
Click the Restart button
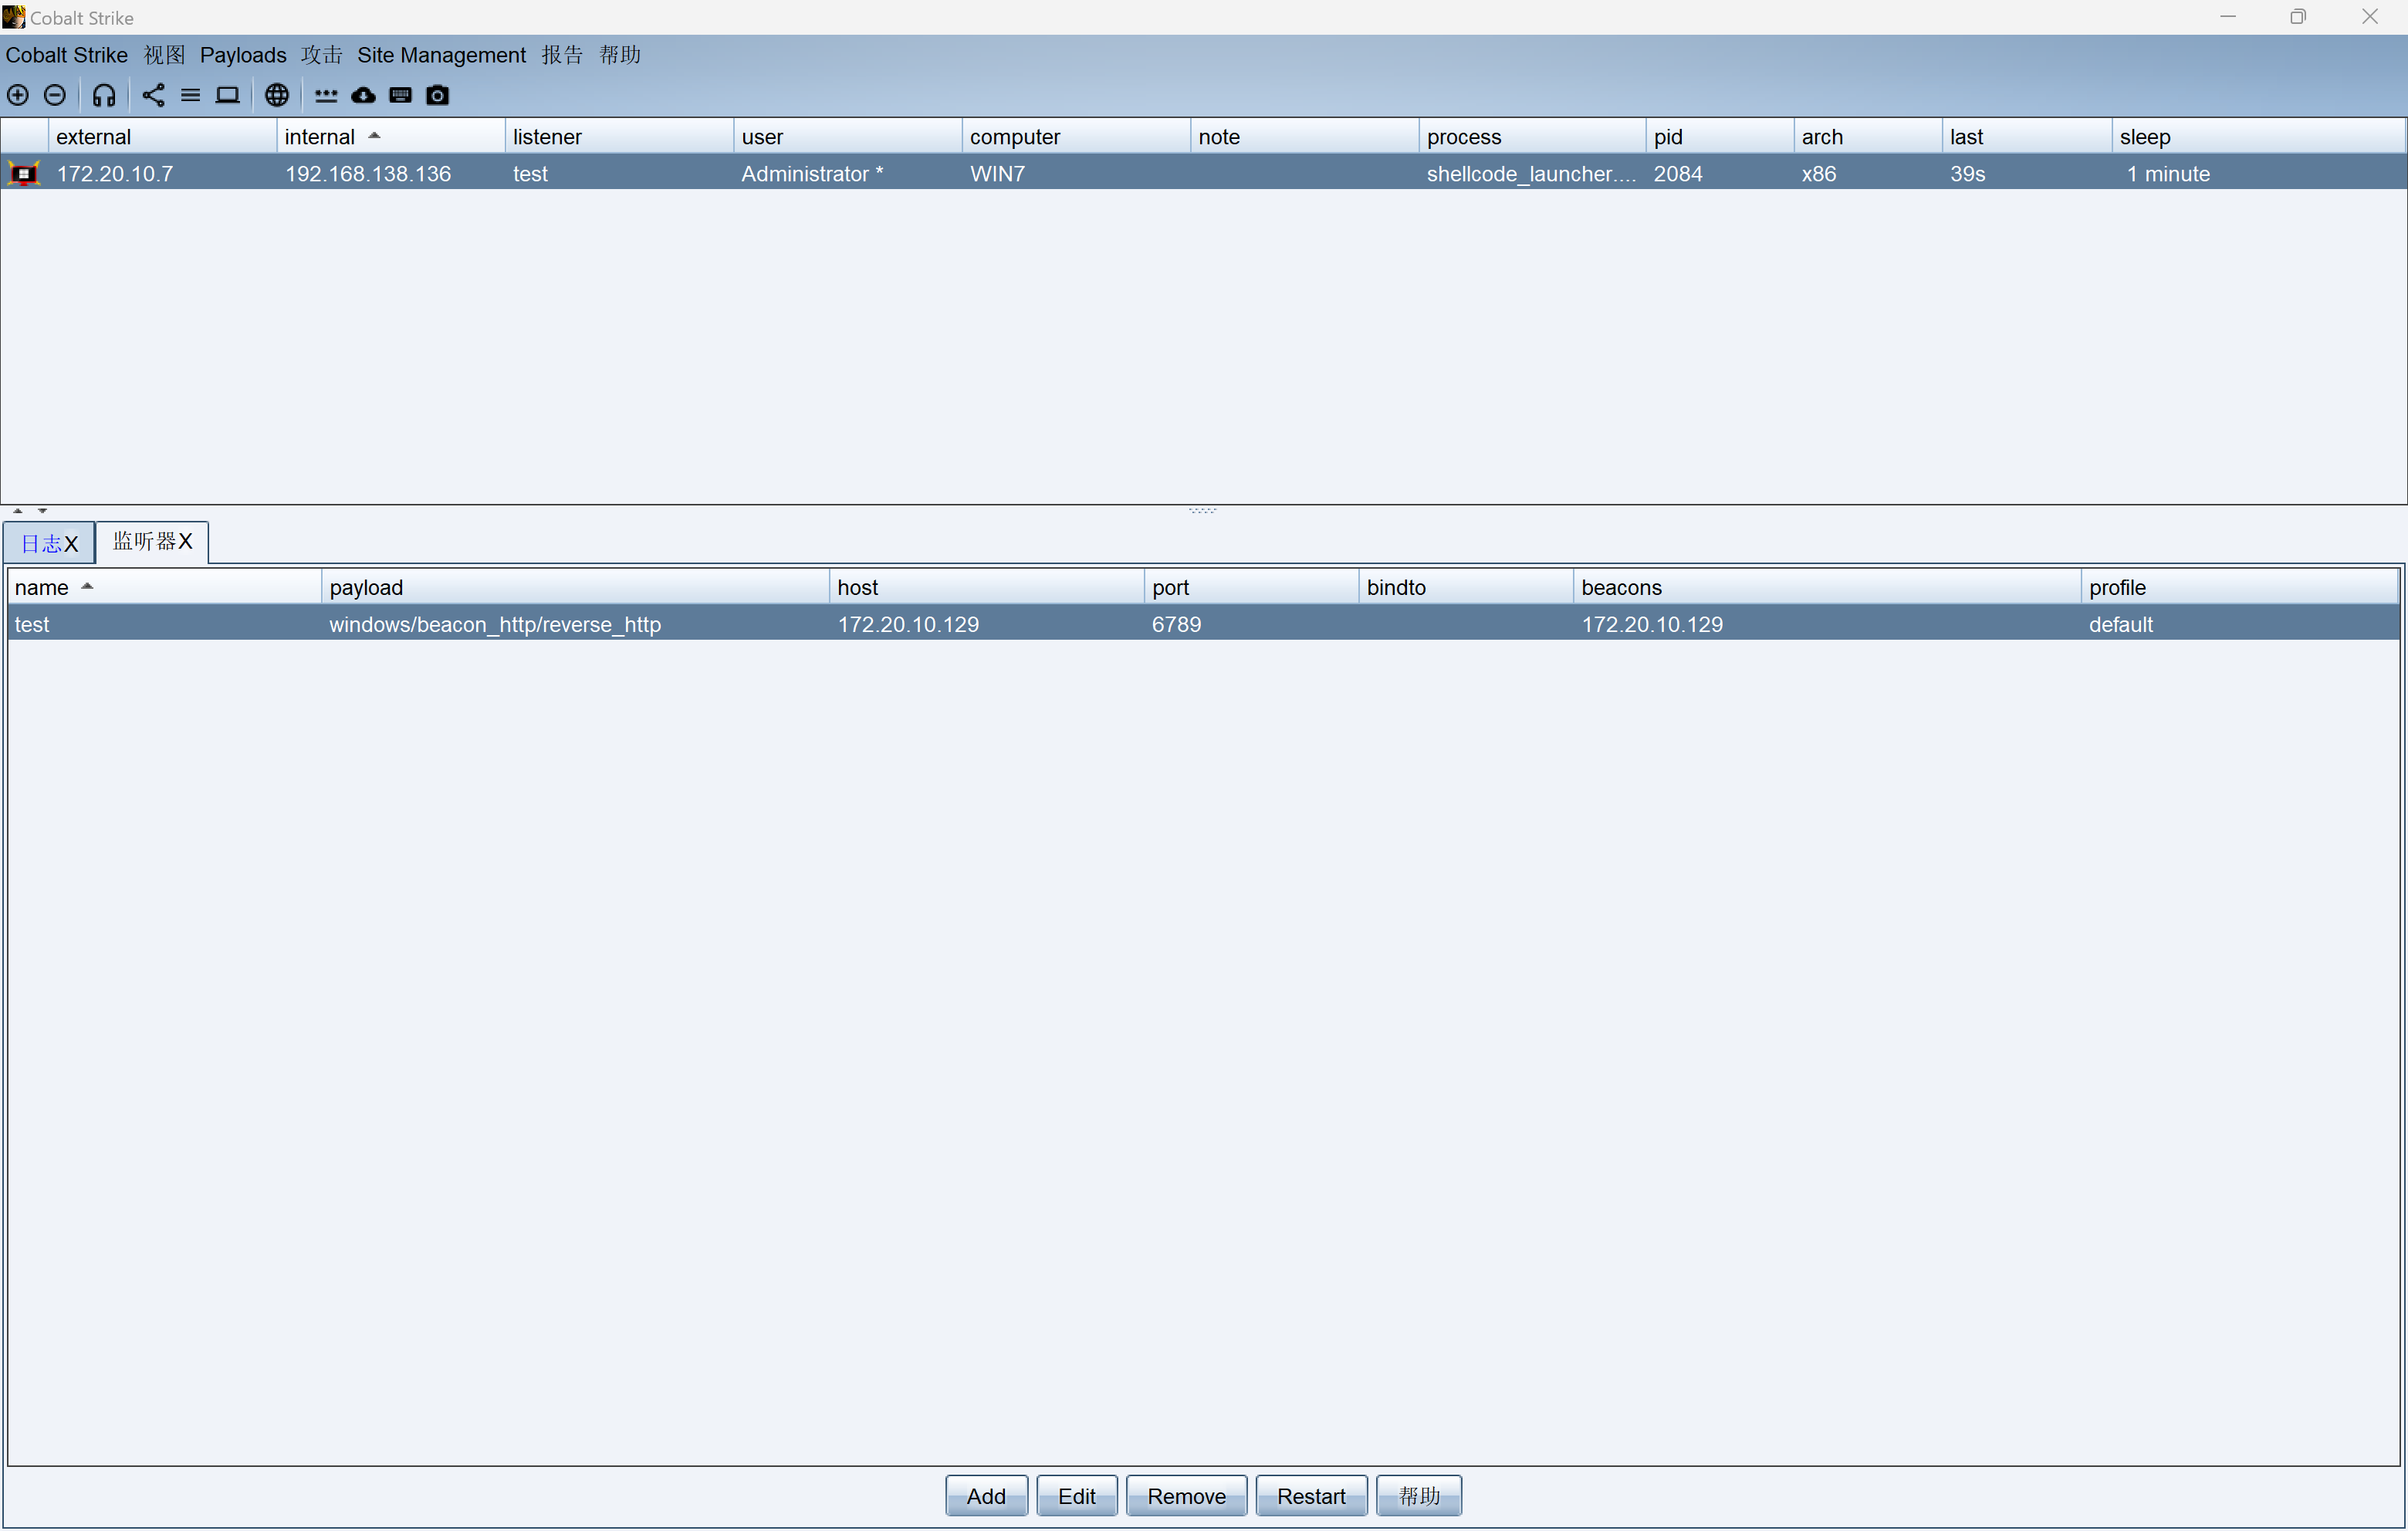[1310, 1495]
